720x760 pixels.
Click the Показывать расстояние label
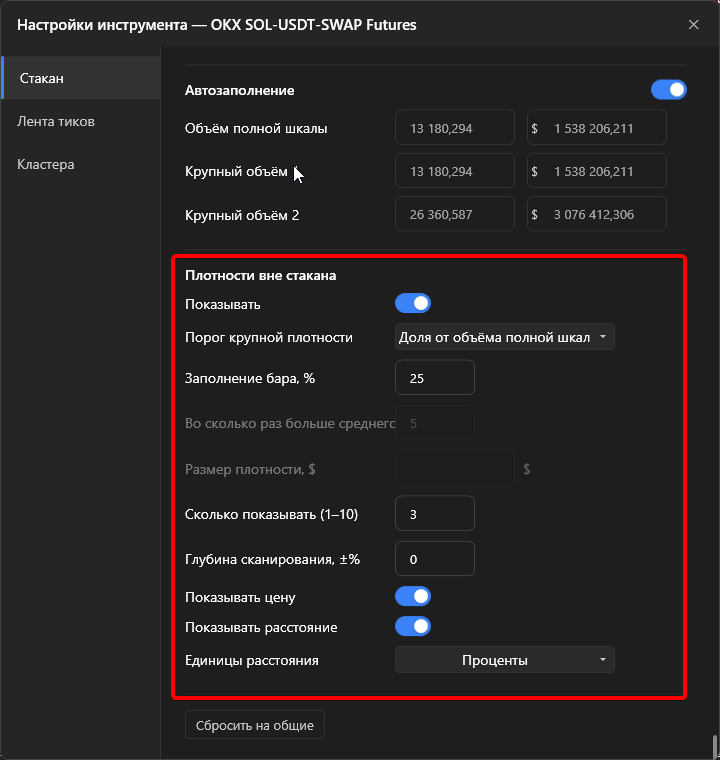click(x=261, y=627)
